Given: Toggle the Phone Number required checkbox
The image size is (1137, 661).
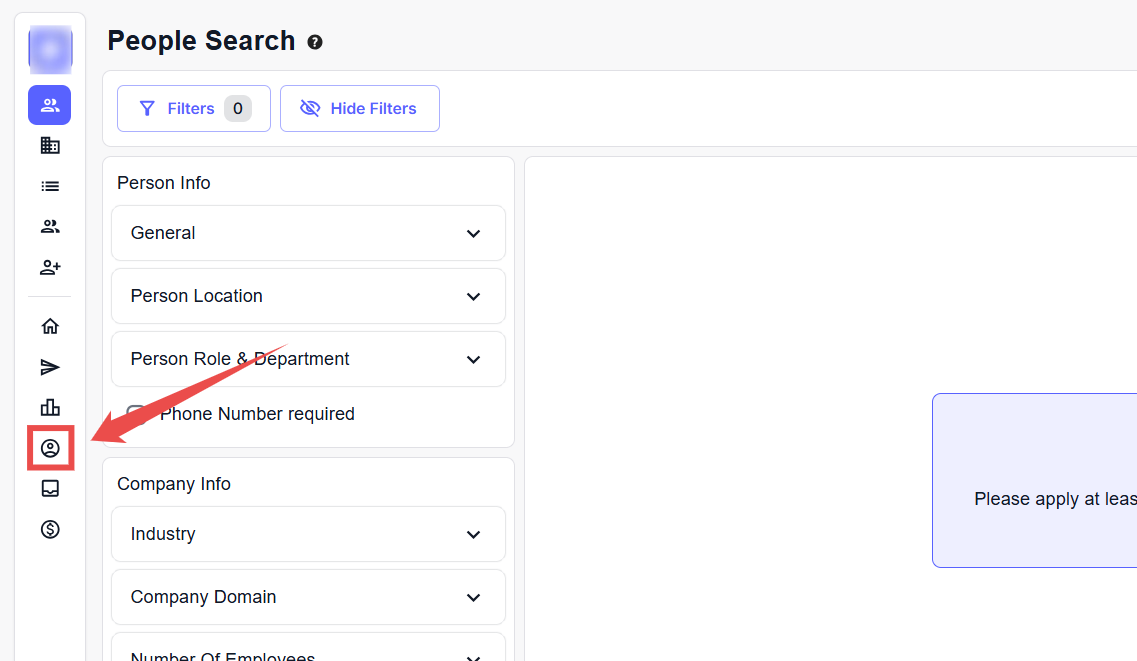Looking at the screenshot, I should point(137,414).
